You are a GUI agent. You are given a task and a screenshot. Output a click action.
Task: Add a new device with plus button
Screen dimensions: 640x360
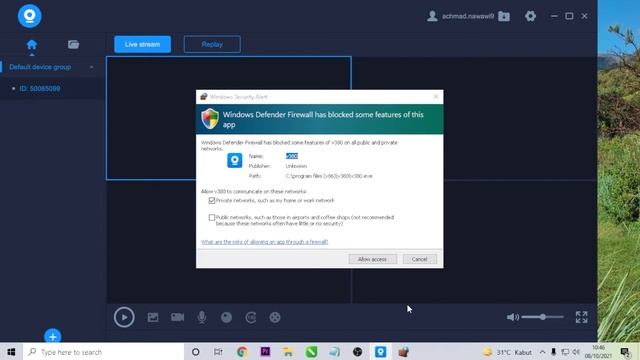coord(53,336)
